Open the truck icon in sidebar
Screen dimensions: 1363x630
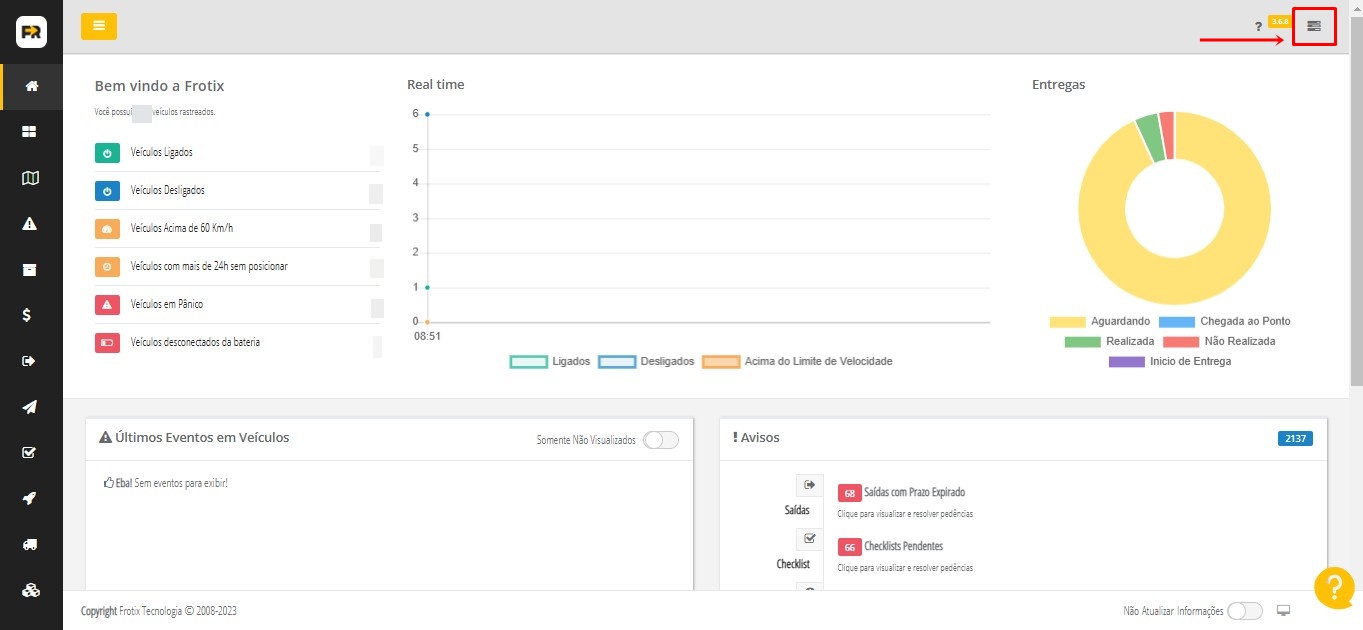30,544
